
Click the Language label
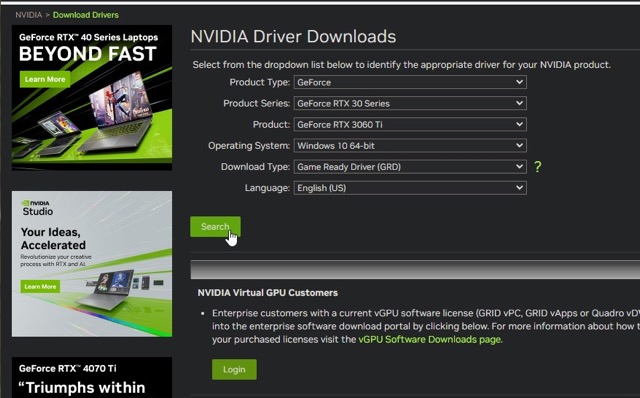pyautogui.click(x=267, y=188)
